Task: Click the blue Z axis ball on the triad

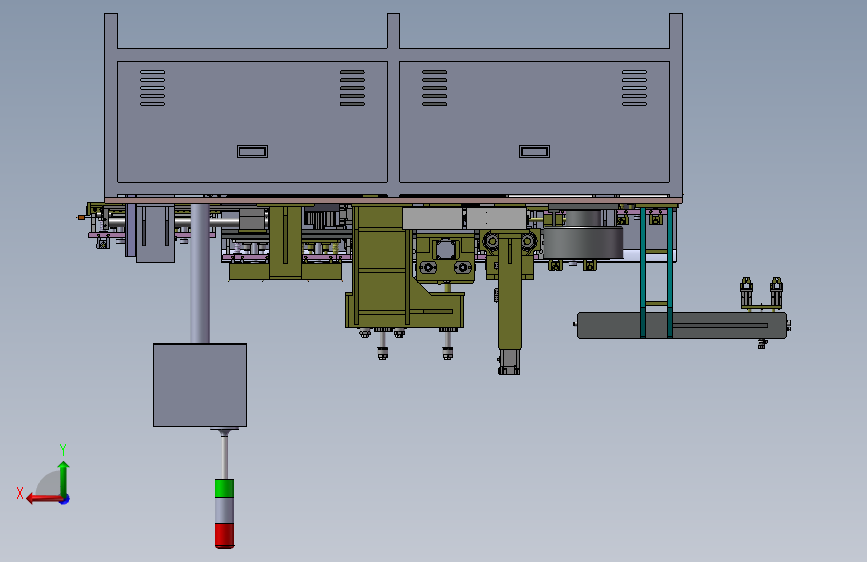Action: tap(65, 500)
